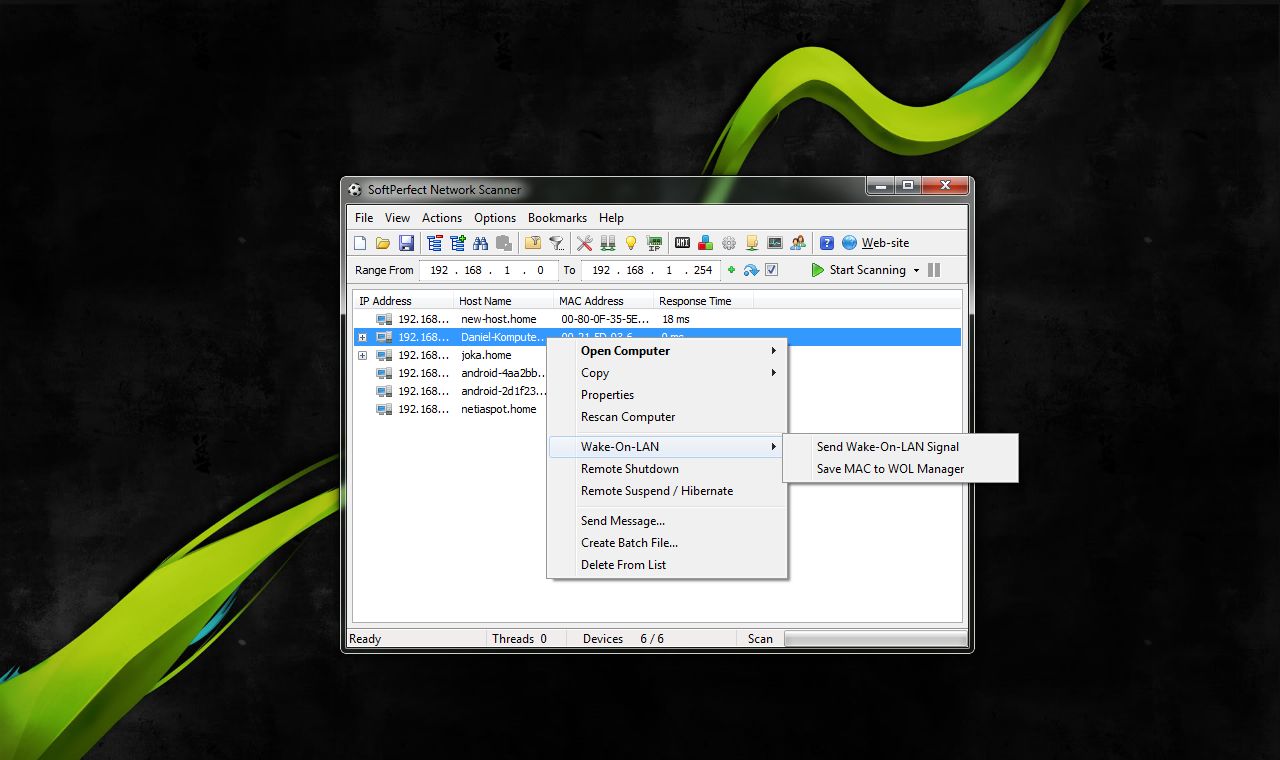Image resolution: width=1280 pixels, height=760 pixels.
Task: Choose Send Wake-On-LAN Signal
Action: [900, 447]
